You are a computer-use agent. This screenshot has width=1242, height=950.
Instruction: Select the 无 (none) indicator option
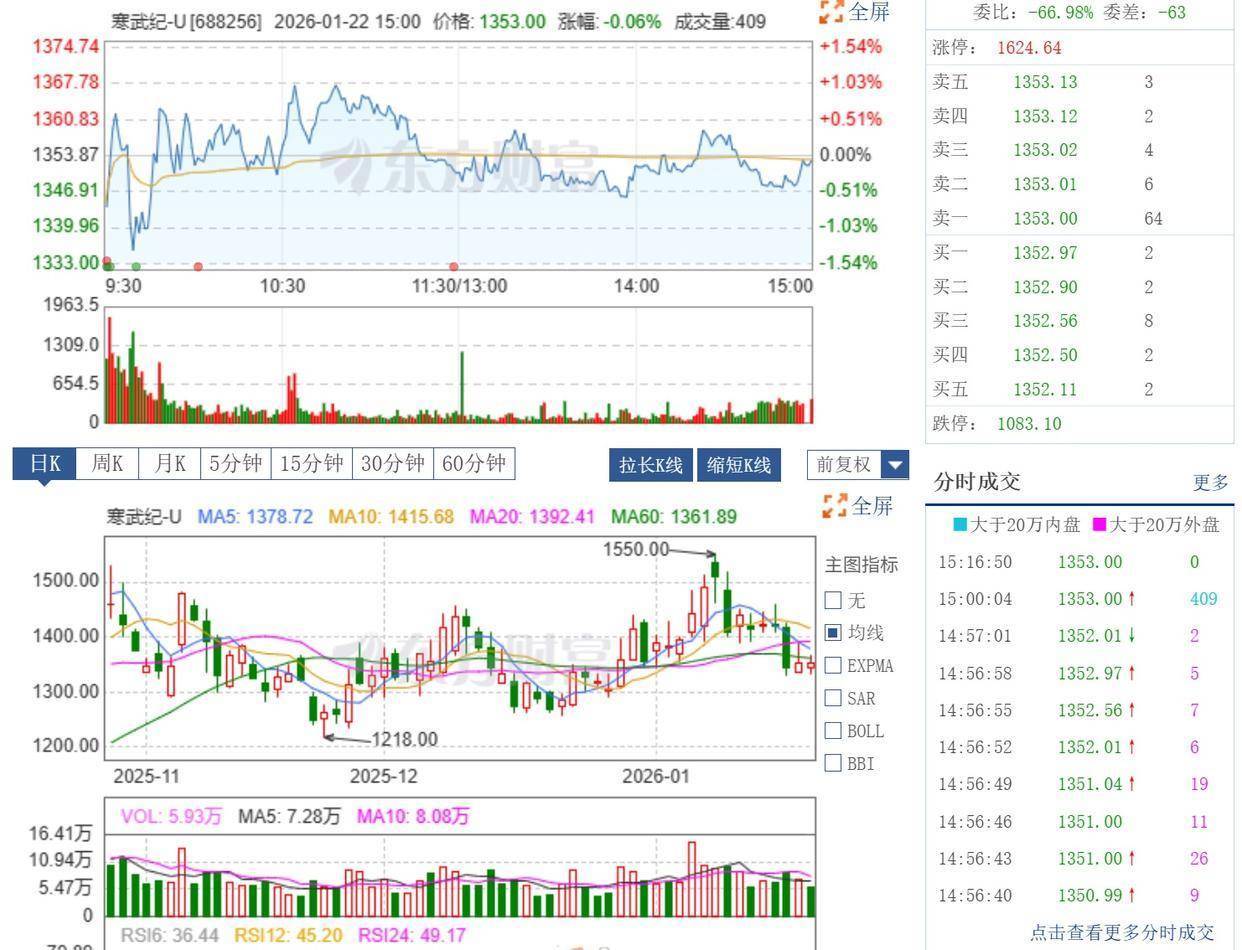(x=833, y=601)
